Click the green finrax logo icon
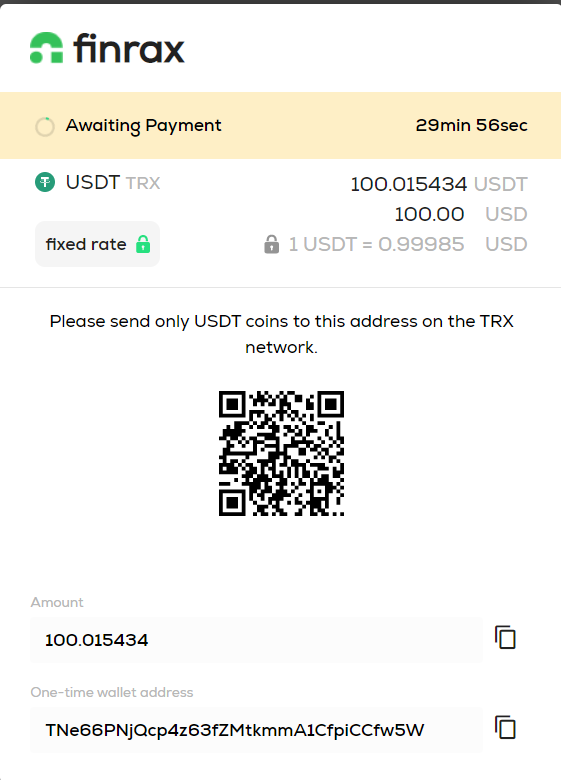The image size is (561, 780). tap(47, 48)
